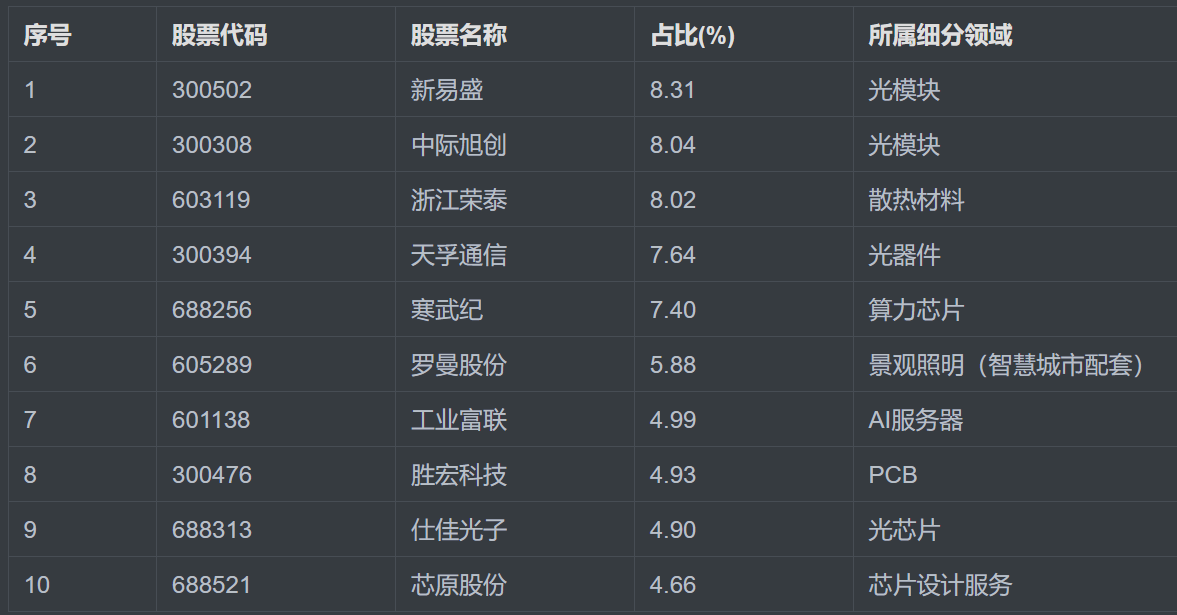Click the 所属细分领域 column header
1177x615 pixels.
(940, 35)
